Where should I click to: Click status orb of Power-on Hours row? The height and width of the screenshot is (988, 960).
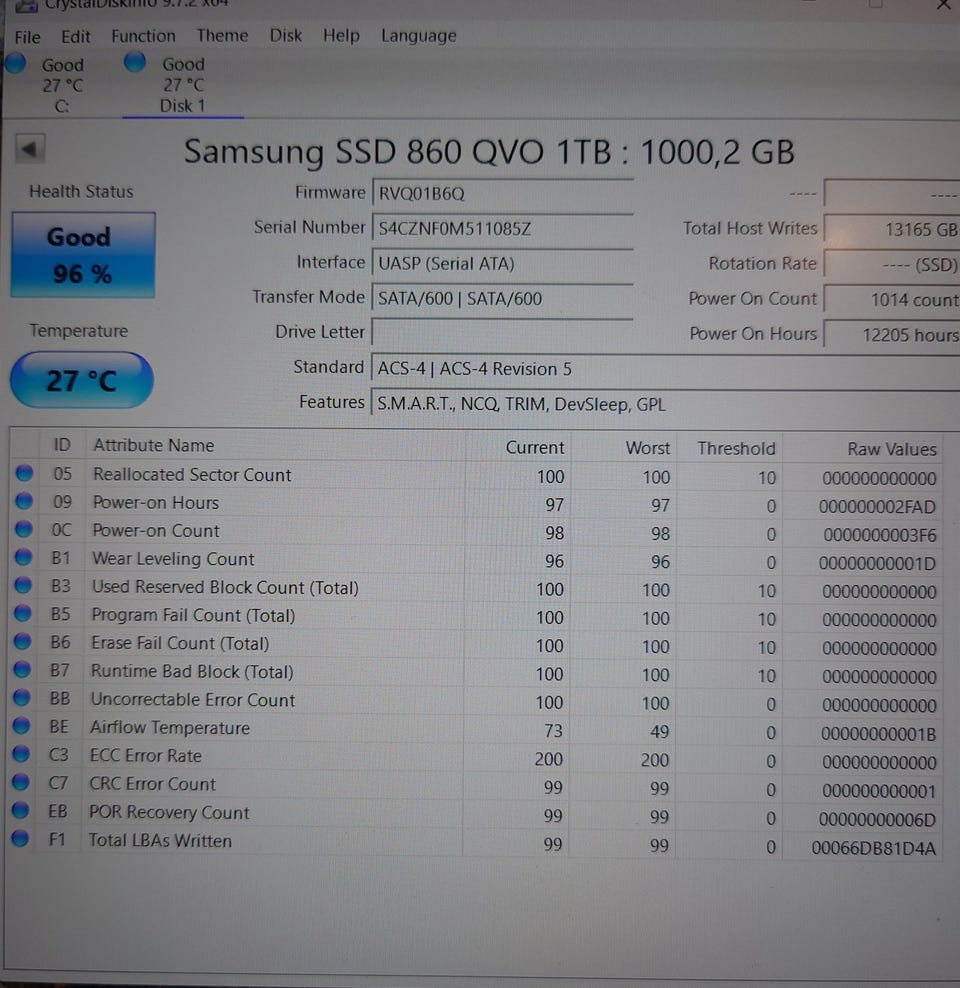[x=24, y=500]
